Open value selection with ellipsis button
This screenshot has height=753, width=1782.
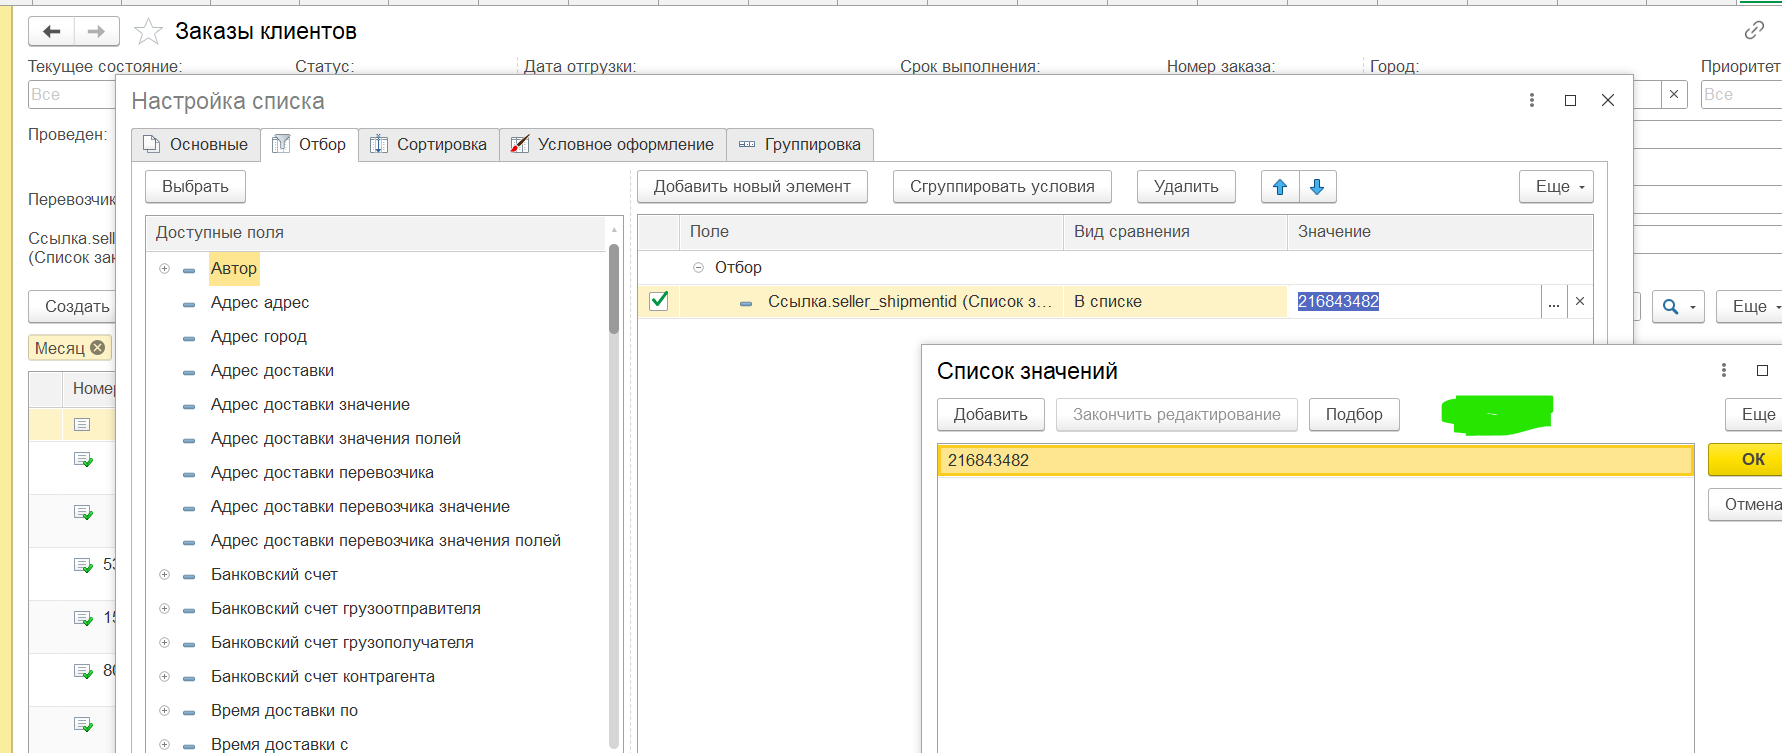1553,302
